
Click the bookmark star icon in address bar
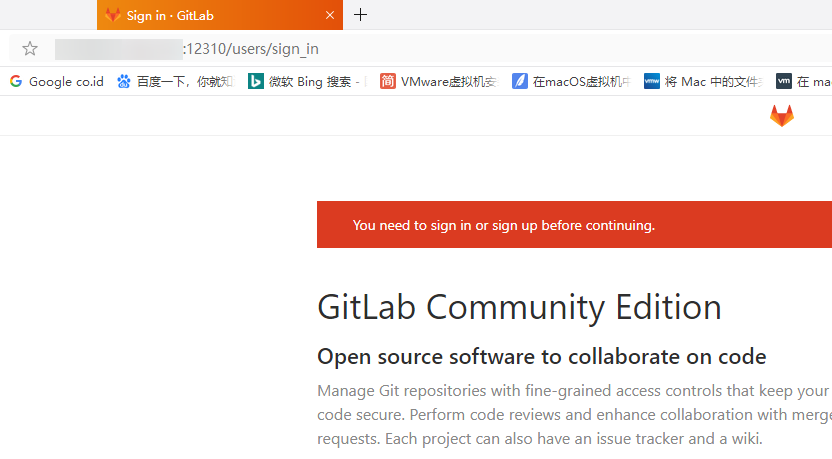pyautogui.click(x=30, y=49)
